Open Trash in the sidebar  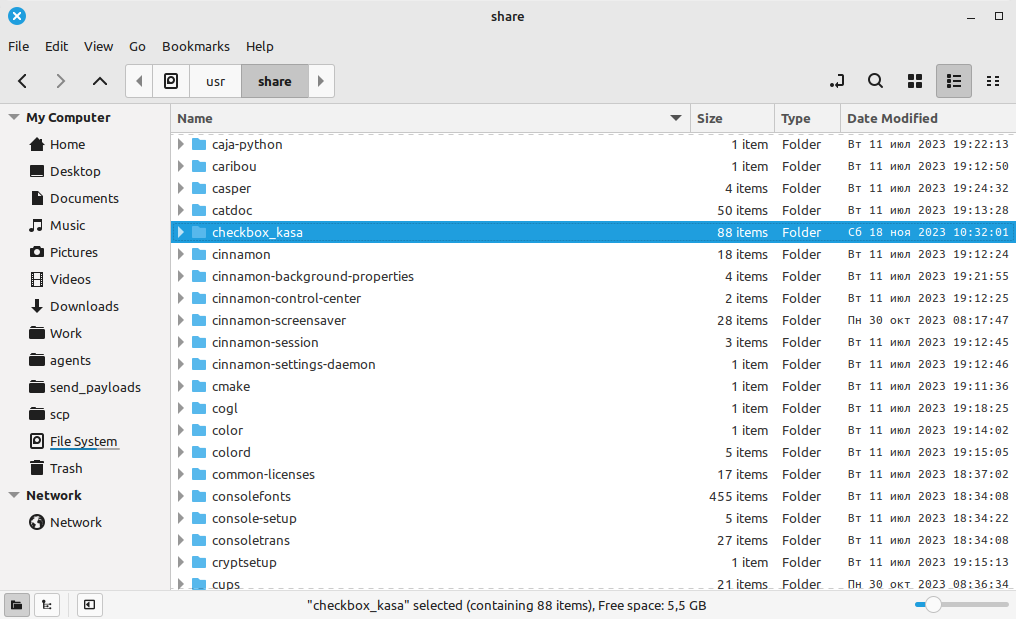pos(66,468)
